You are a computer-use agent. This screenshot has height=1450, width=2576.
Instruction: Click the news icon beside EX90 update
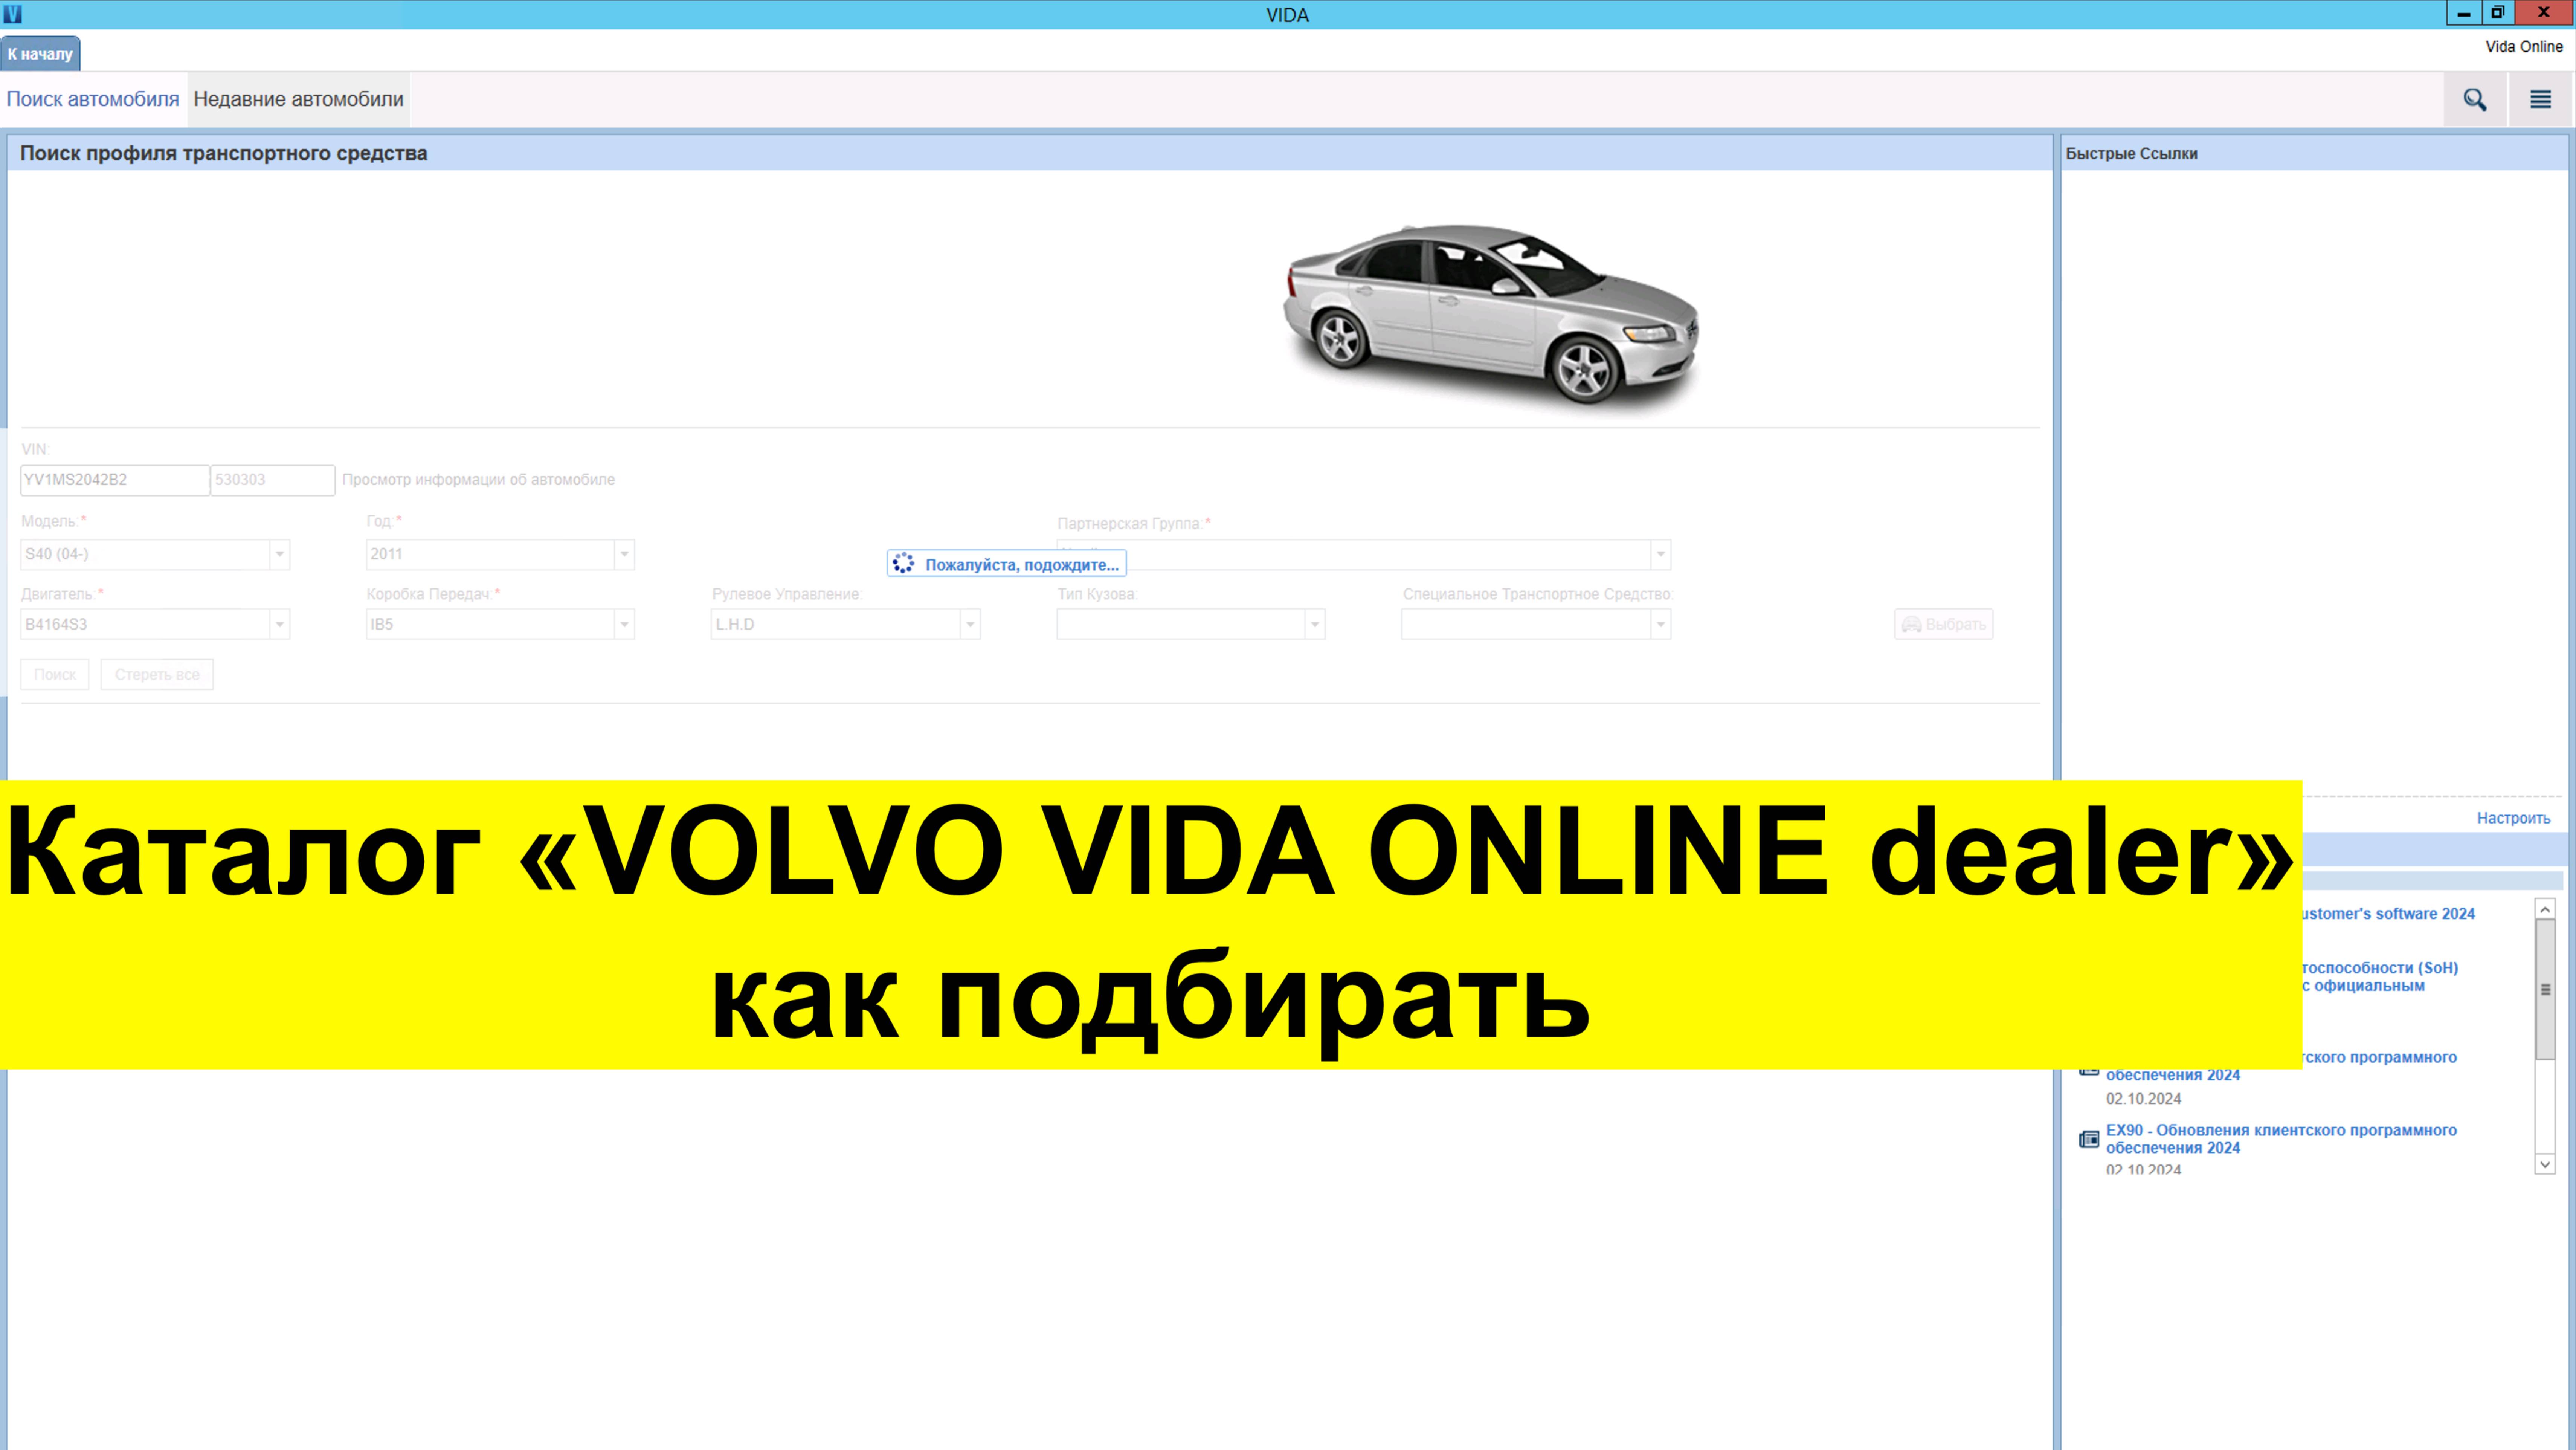click(x=2089, y=1139)
